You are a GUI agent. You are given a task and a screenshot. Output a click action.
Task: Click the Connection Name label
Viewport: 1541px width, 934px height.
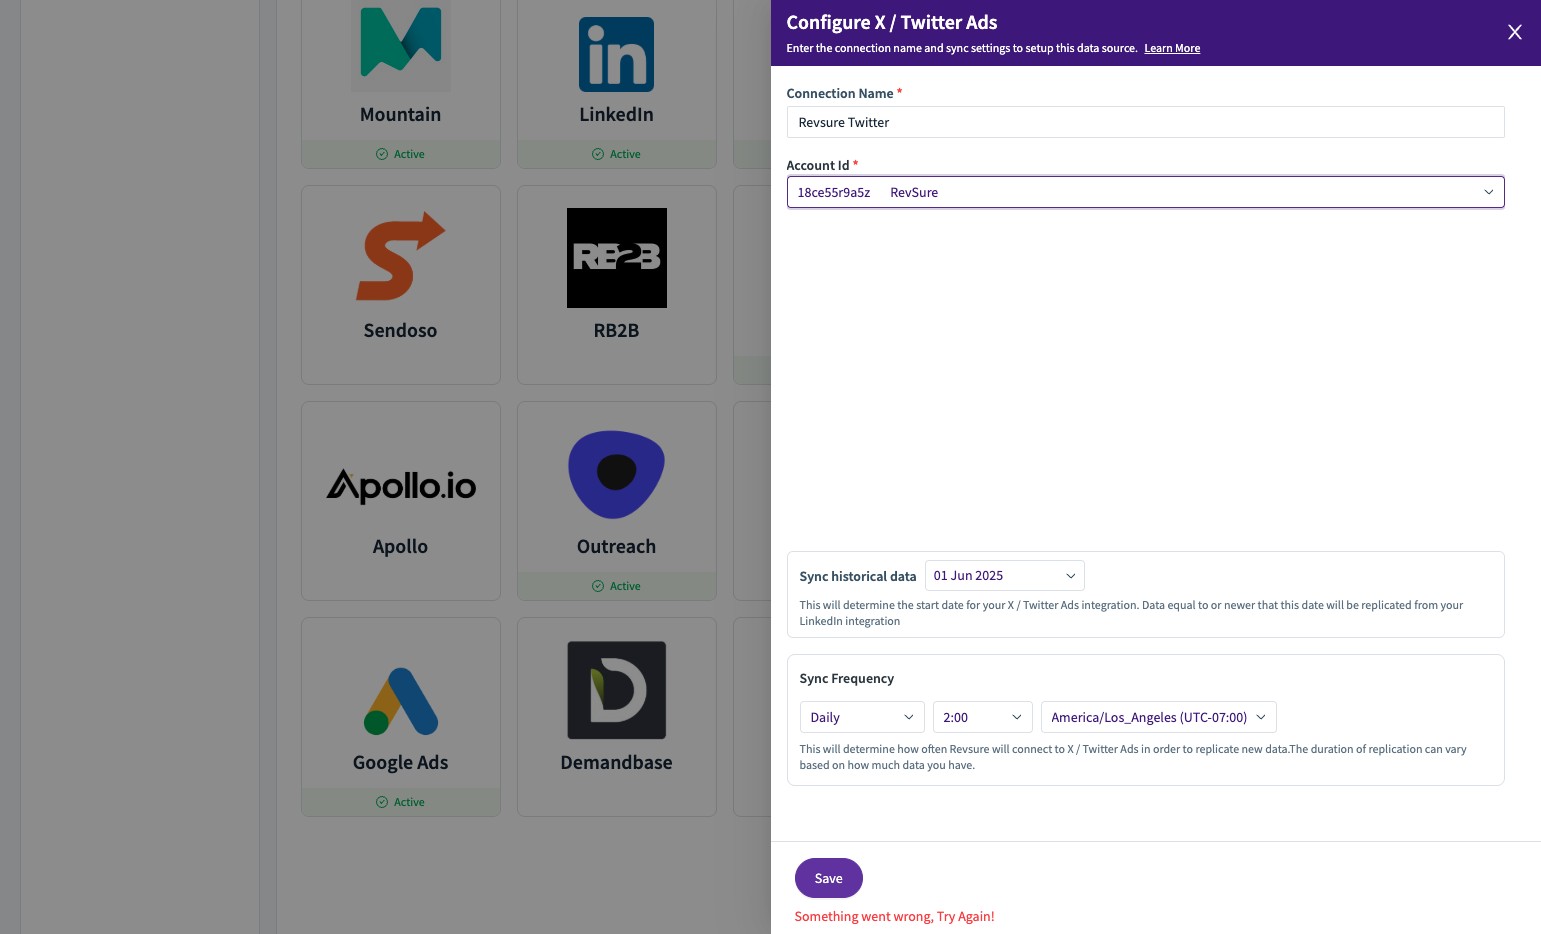click(x=839, y=93)
